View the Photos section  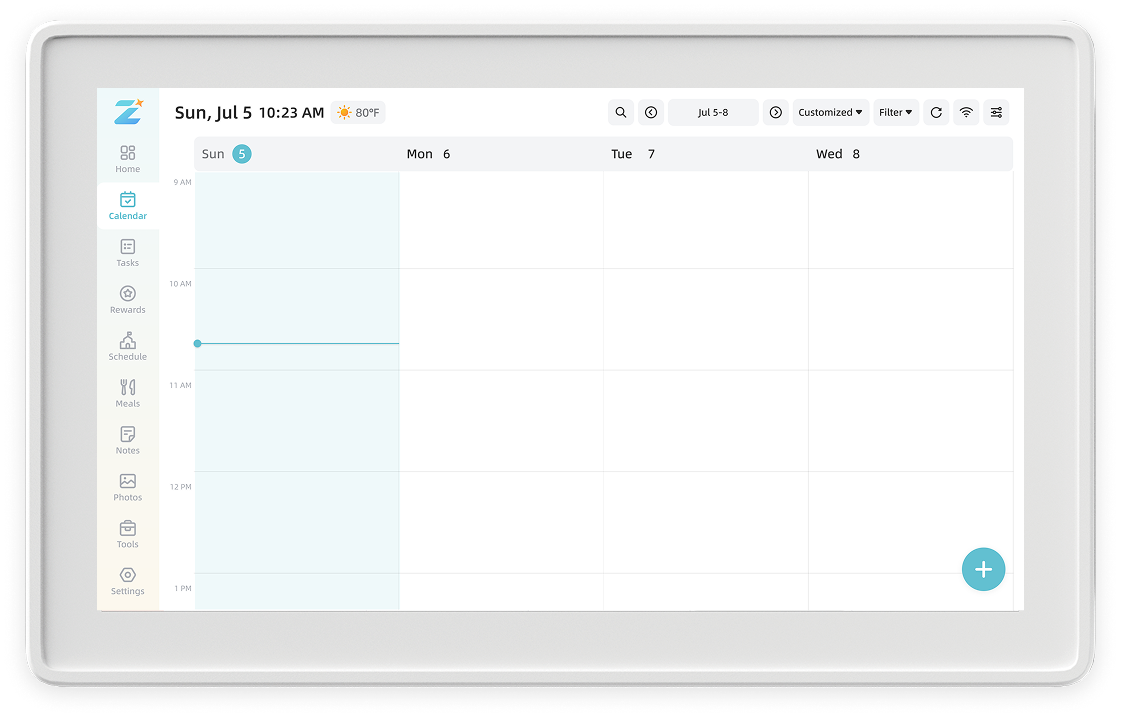(x=128, y=487)
